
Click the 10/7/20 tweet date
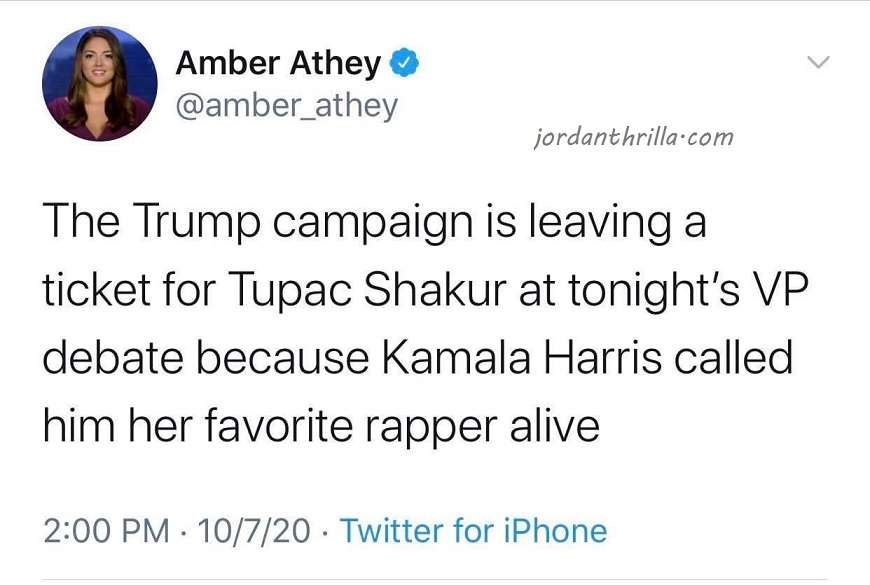[x=253, y=530]
